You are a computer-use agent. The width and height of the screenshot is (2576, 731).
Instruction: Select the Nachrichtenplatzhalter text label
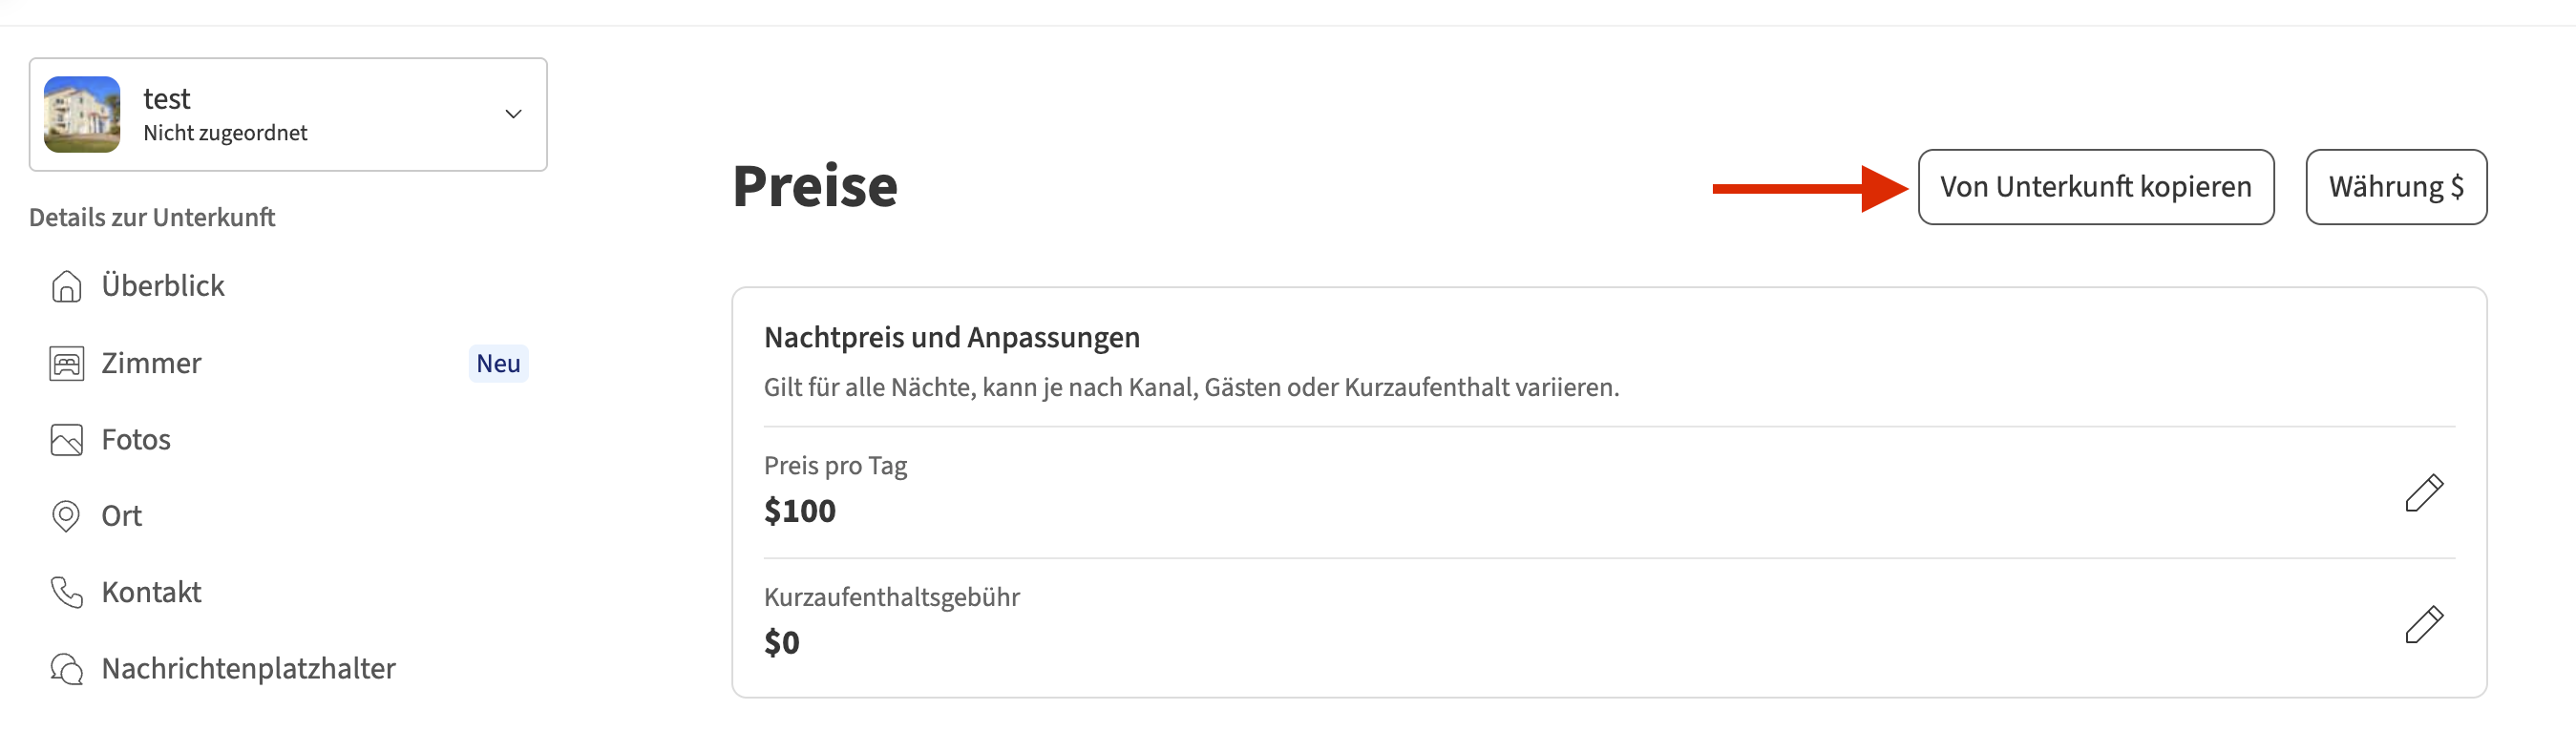pos(248,668)
